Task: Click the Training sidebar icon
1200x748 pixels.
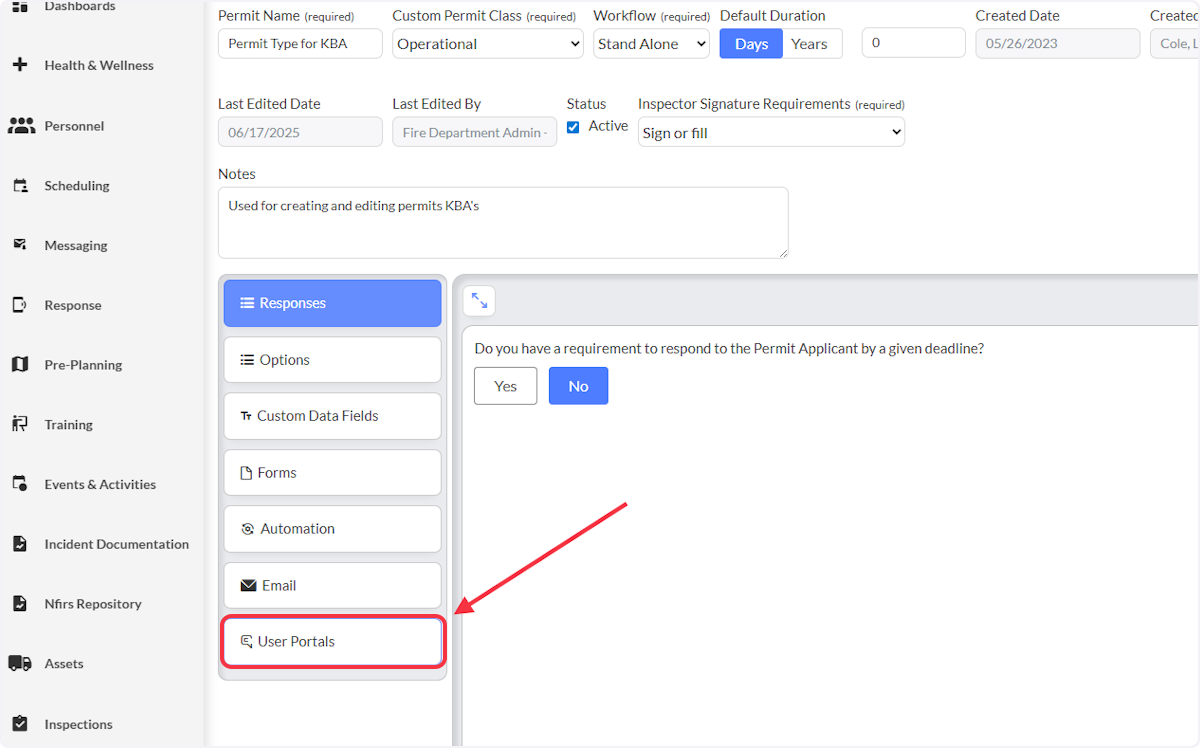Action: coord(19,424)
